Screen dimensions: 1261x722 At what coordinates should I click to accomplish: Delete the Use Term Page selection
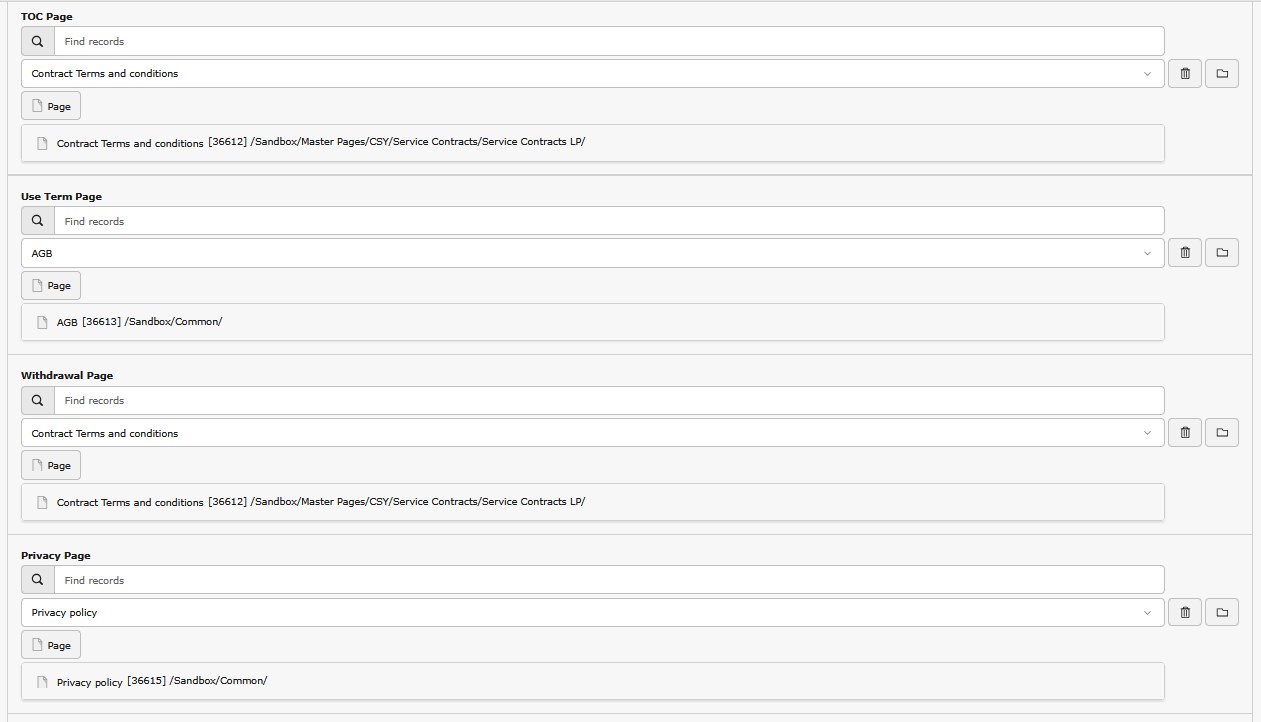tap(1185, 253)
